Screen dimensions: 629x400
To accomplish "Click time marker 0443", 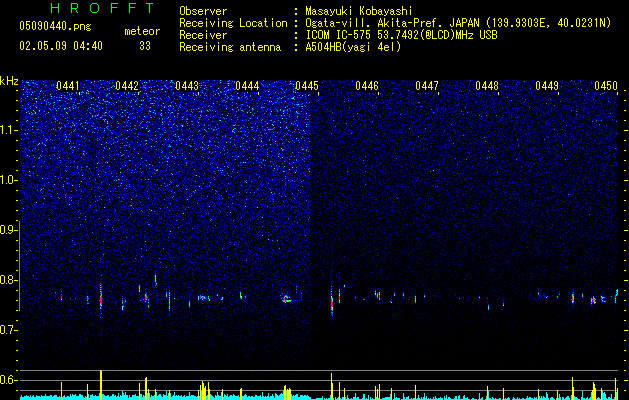I will [x=187, y=86].
